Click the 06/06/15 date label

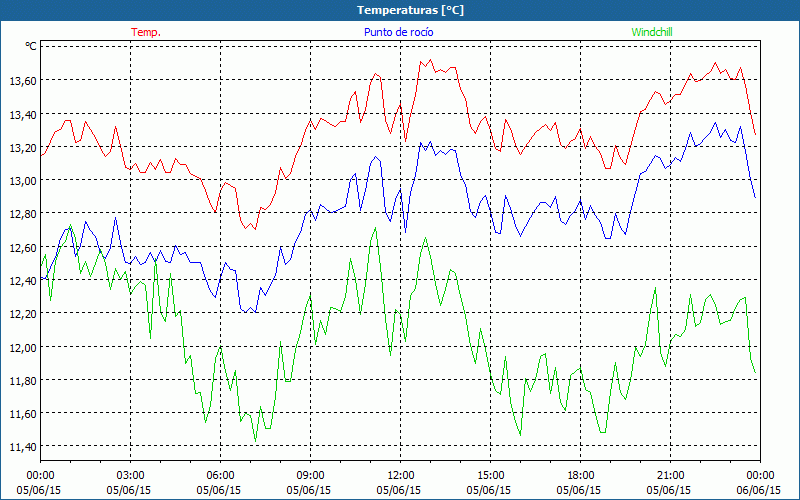click(759, 490)
